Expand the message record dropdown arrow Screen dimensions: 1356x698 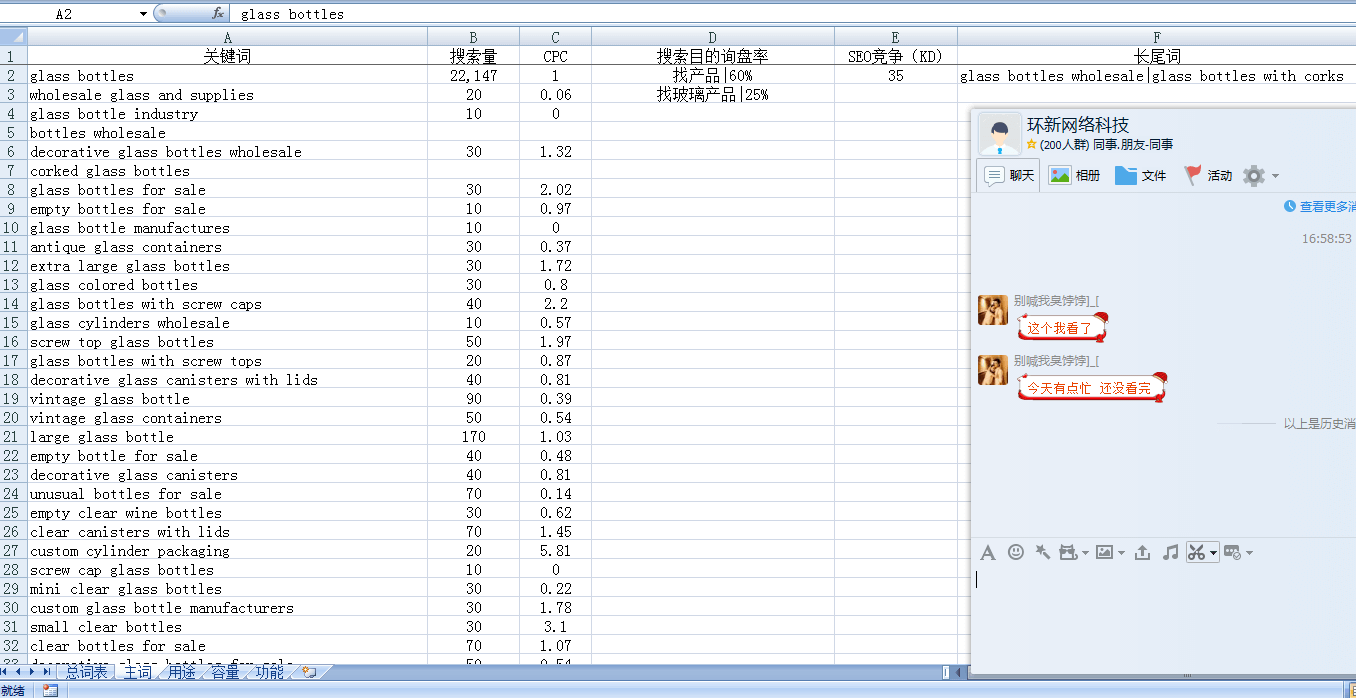click(x=1249, y=553)
